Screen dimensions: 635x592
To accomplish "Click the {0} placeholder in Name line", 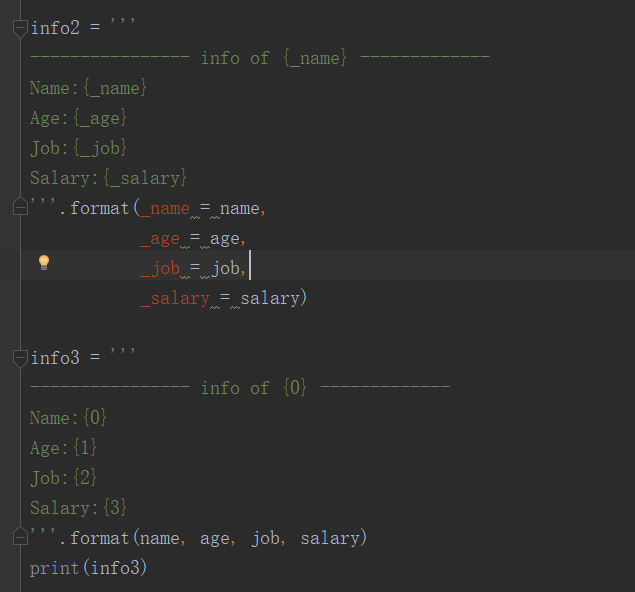I will click(x=95, y=417).
